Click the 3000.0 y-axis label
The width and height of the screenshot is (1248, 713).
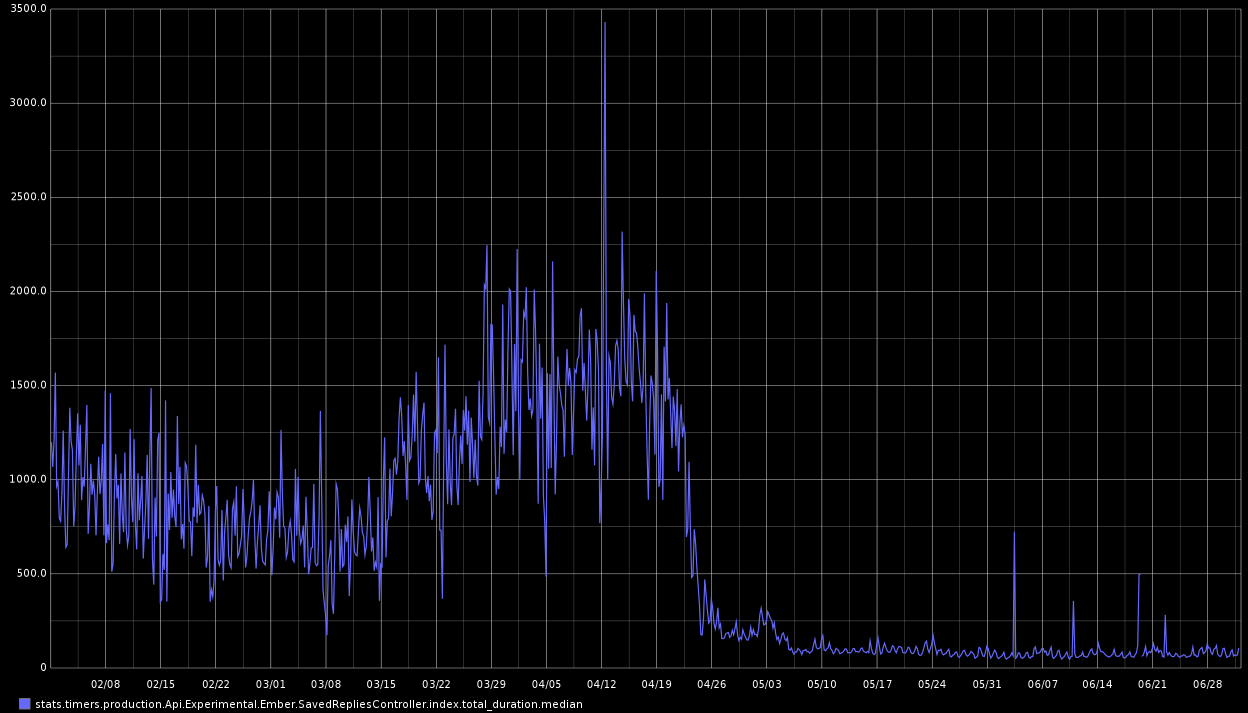(27, 103)
